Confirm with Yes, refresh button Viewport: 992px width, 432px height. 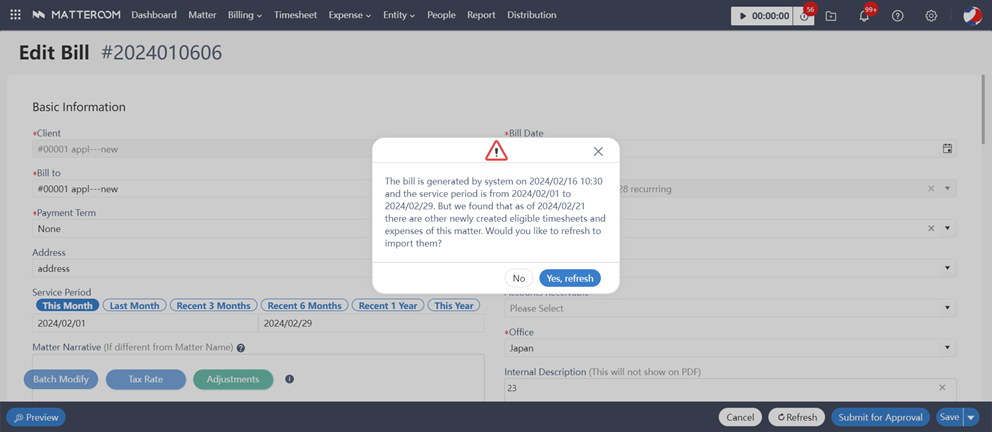click(x=570, y=278)
